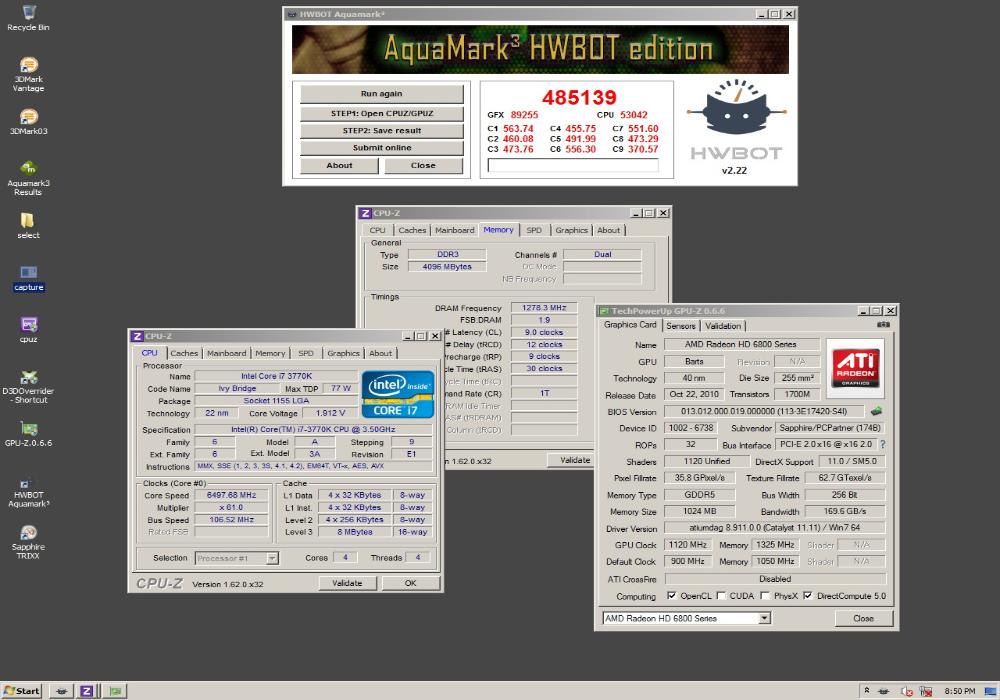Image resolution: width=1000 pixels, height=700 pixels.
Task: Toggle the OpenCL checkbox in GPU-Z
Action: [671, 595]
